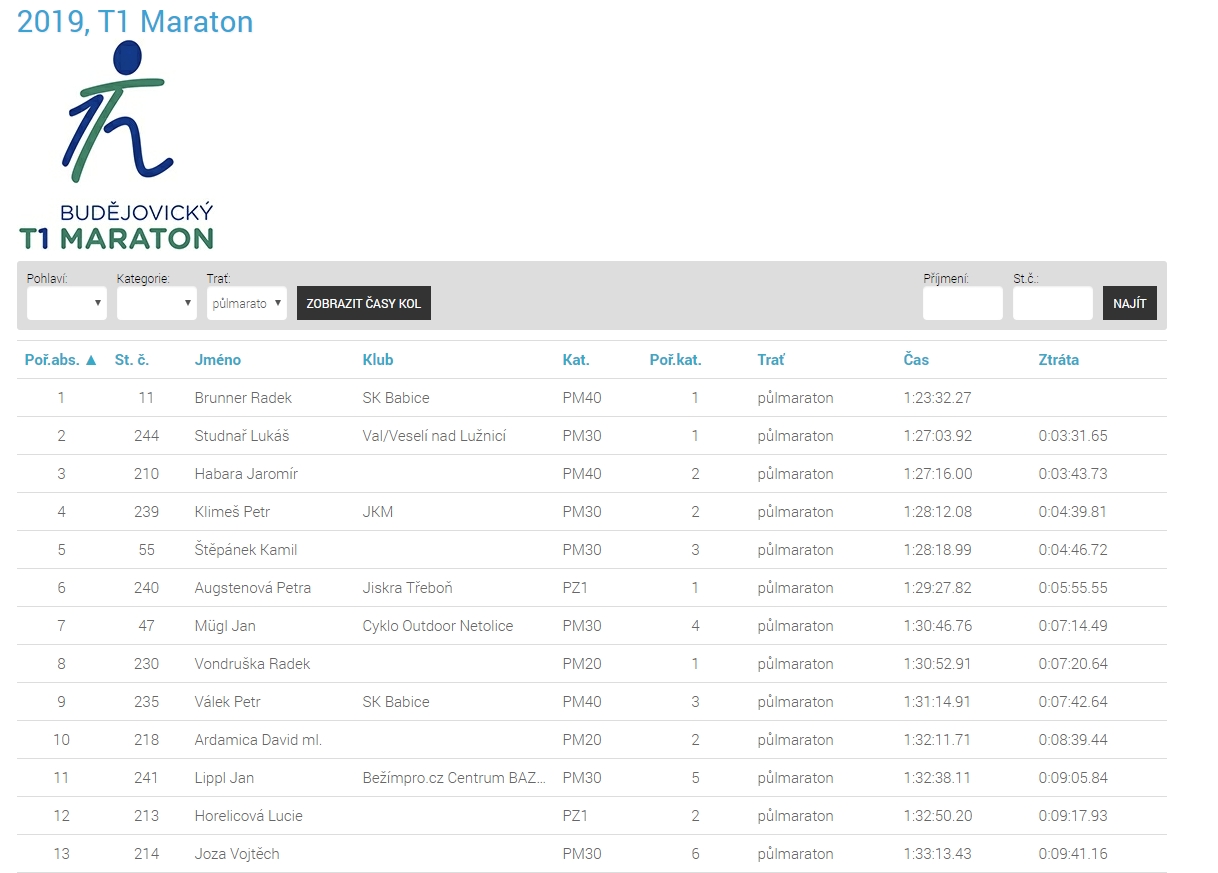1218x873 pixels.
Task: Focus the Příjmení input field
Action: pos(963,303)
